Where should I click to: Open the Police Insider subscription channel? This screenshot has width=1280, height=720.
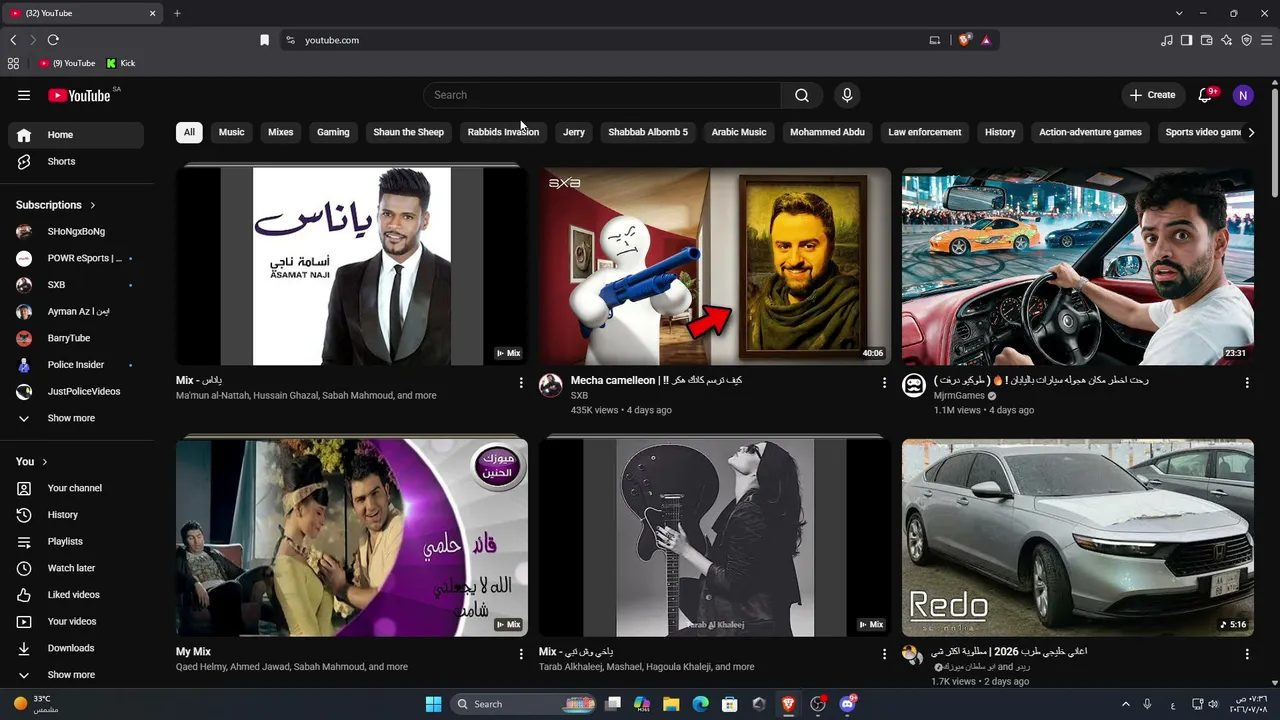[x=76, y=365]
